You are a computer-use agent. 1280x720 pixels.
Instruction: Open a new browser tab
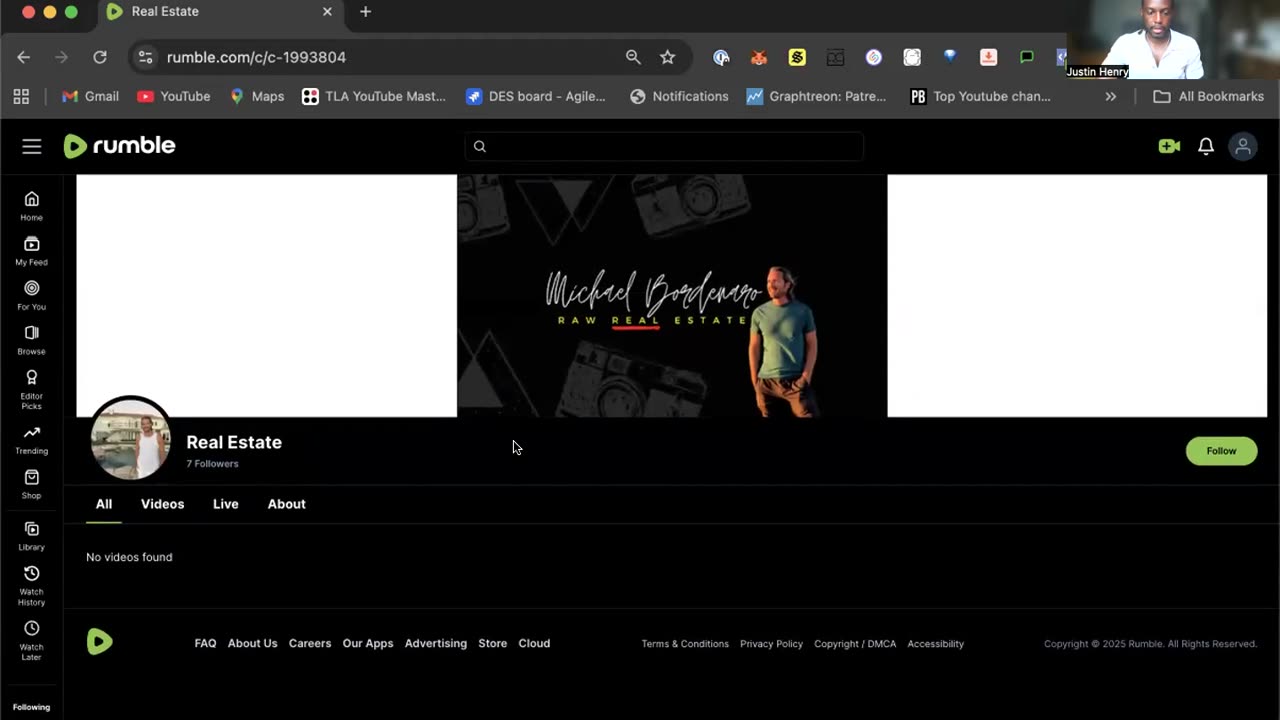[365, 11]
